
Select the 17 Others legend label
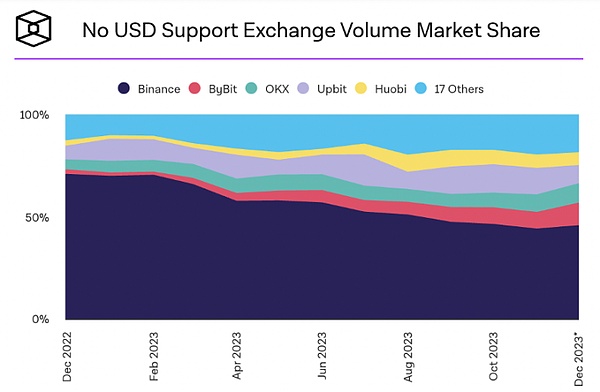pyautogui.click(x=459, y=89)
